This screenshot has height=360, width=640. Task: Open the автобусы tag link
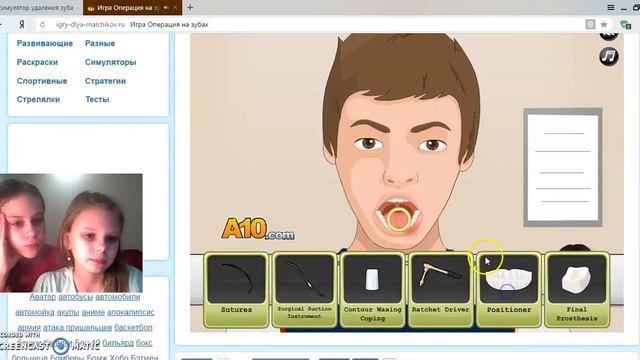coord(76,297)
